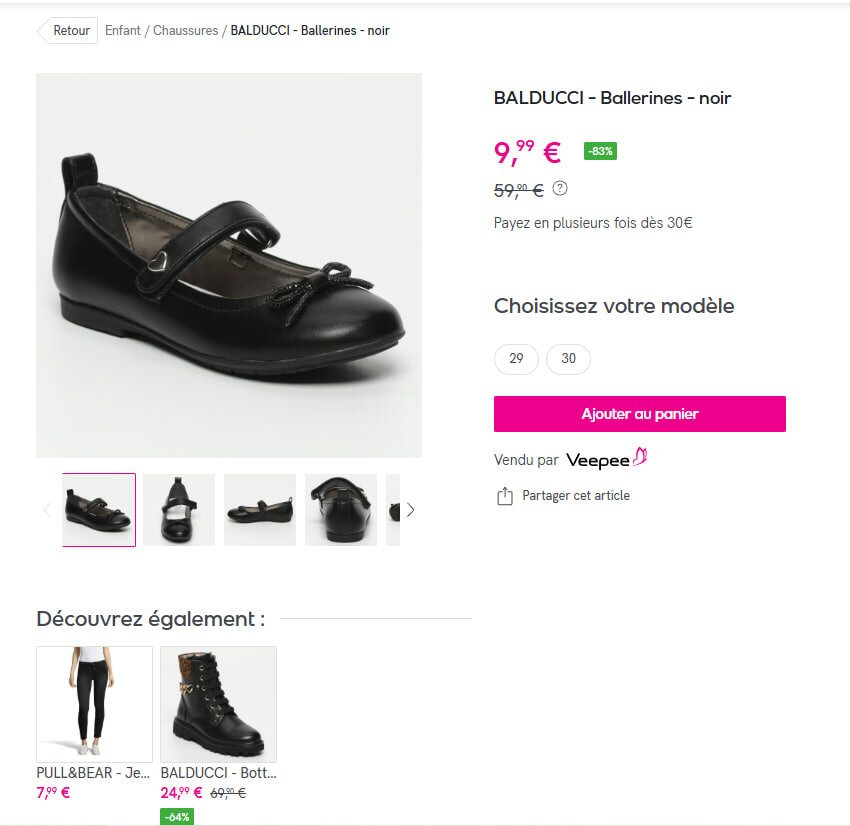Select size 30

[568, 359]
